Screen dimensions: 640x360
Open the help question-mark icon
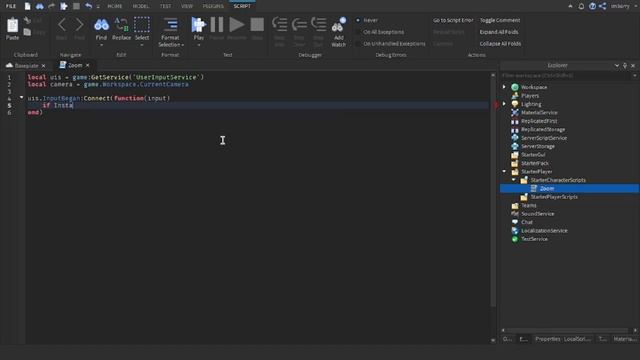point(592,6)
